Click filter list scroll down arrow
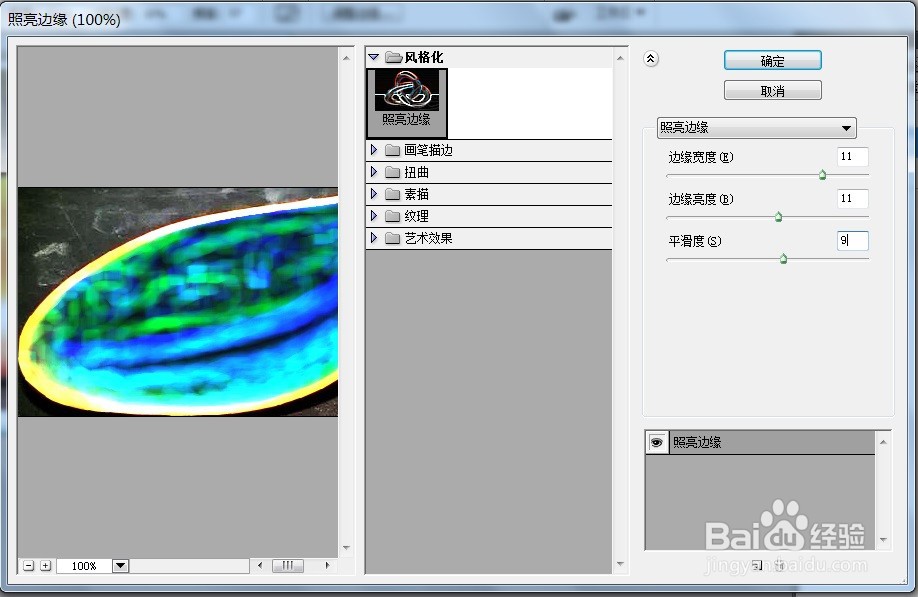The image size is (918, 597). [620, 564]
